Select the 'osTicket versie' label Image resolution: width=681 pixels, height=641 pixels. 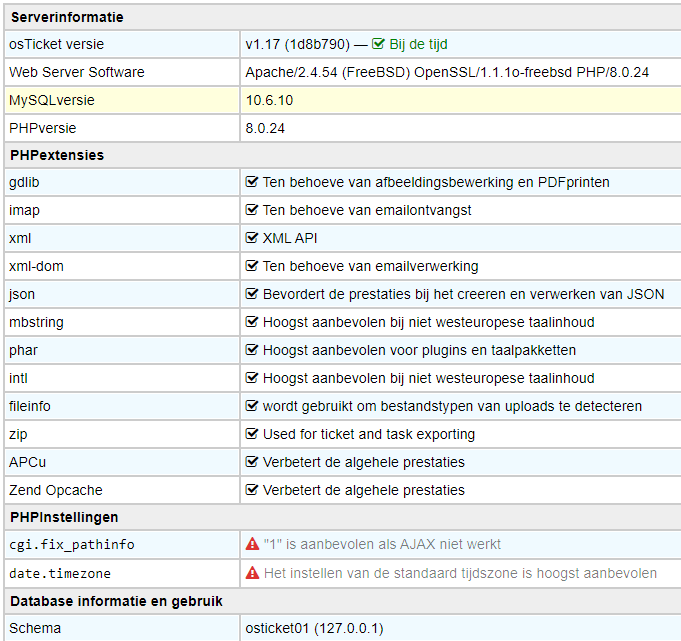click(56, 44)
